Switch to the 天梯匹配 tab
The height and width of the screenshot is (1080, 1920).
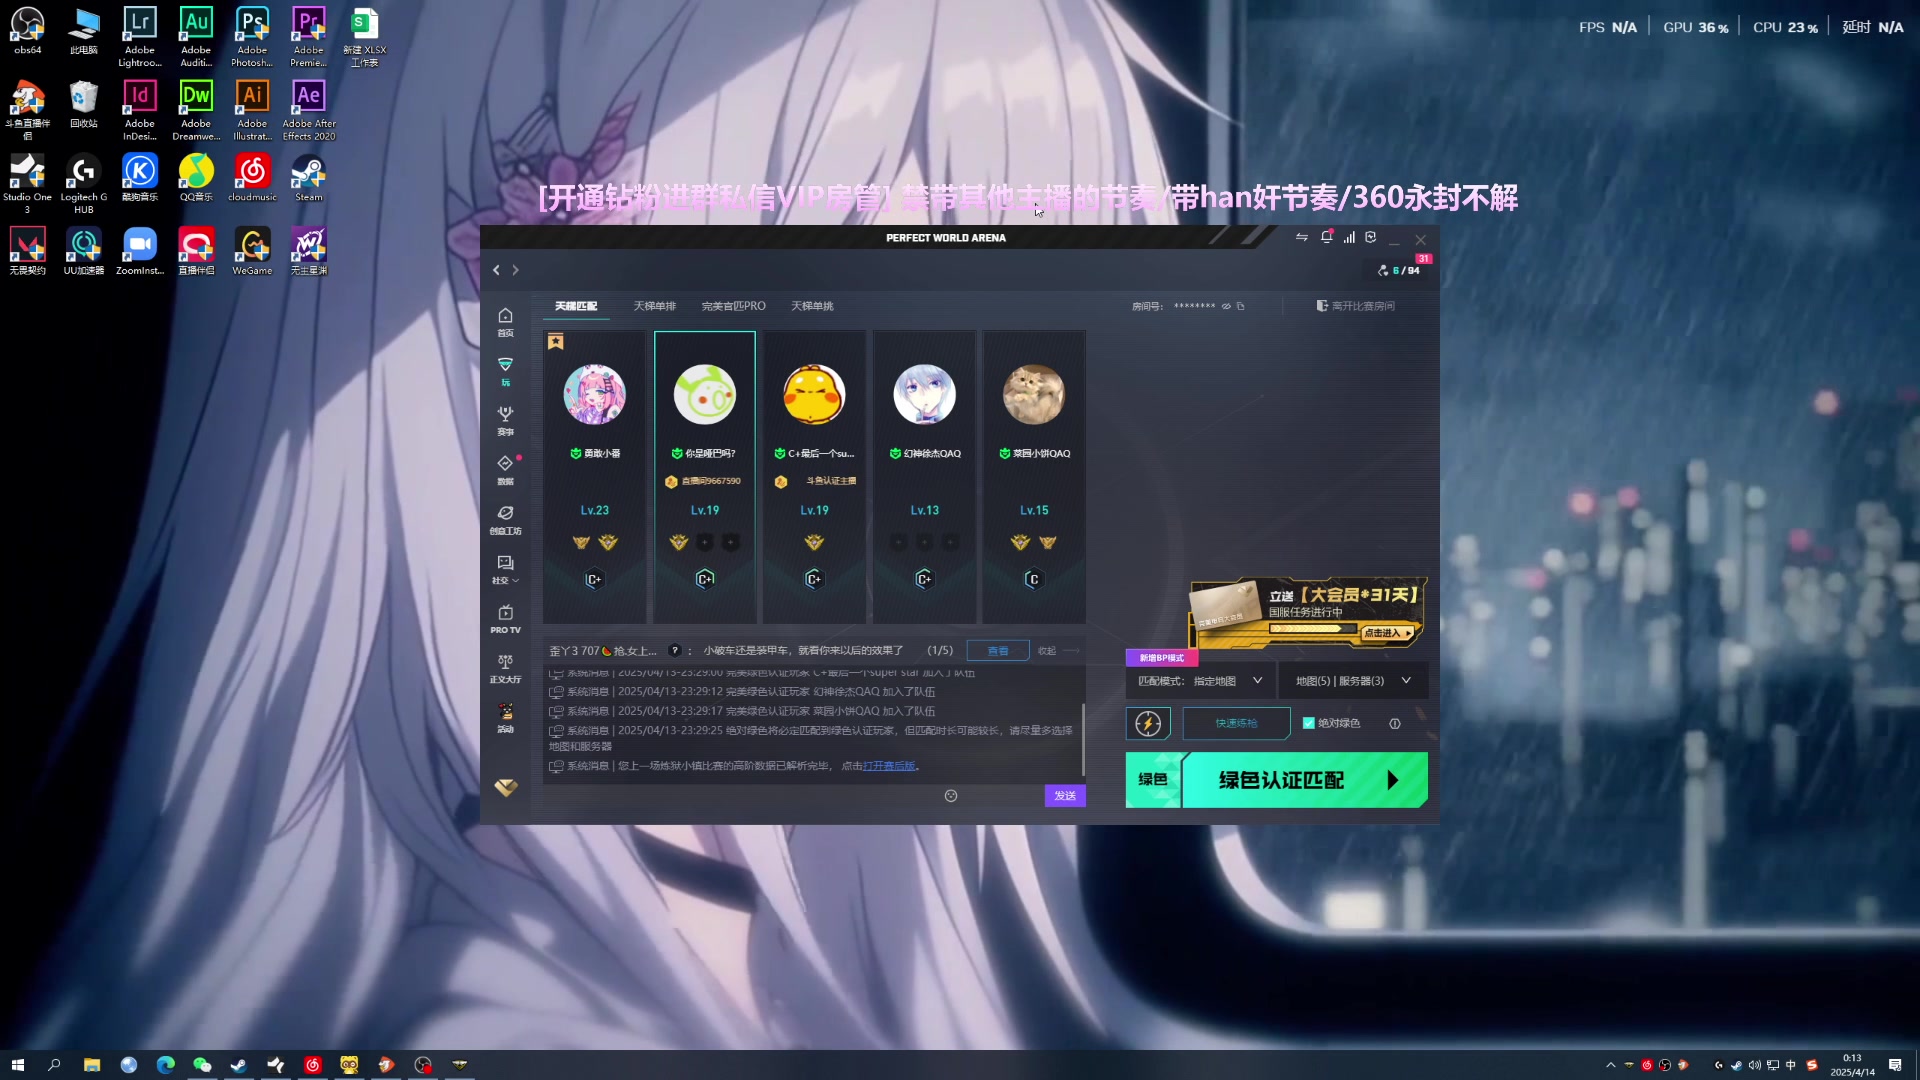click(x=576, y=306)
